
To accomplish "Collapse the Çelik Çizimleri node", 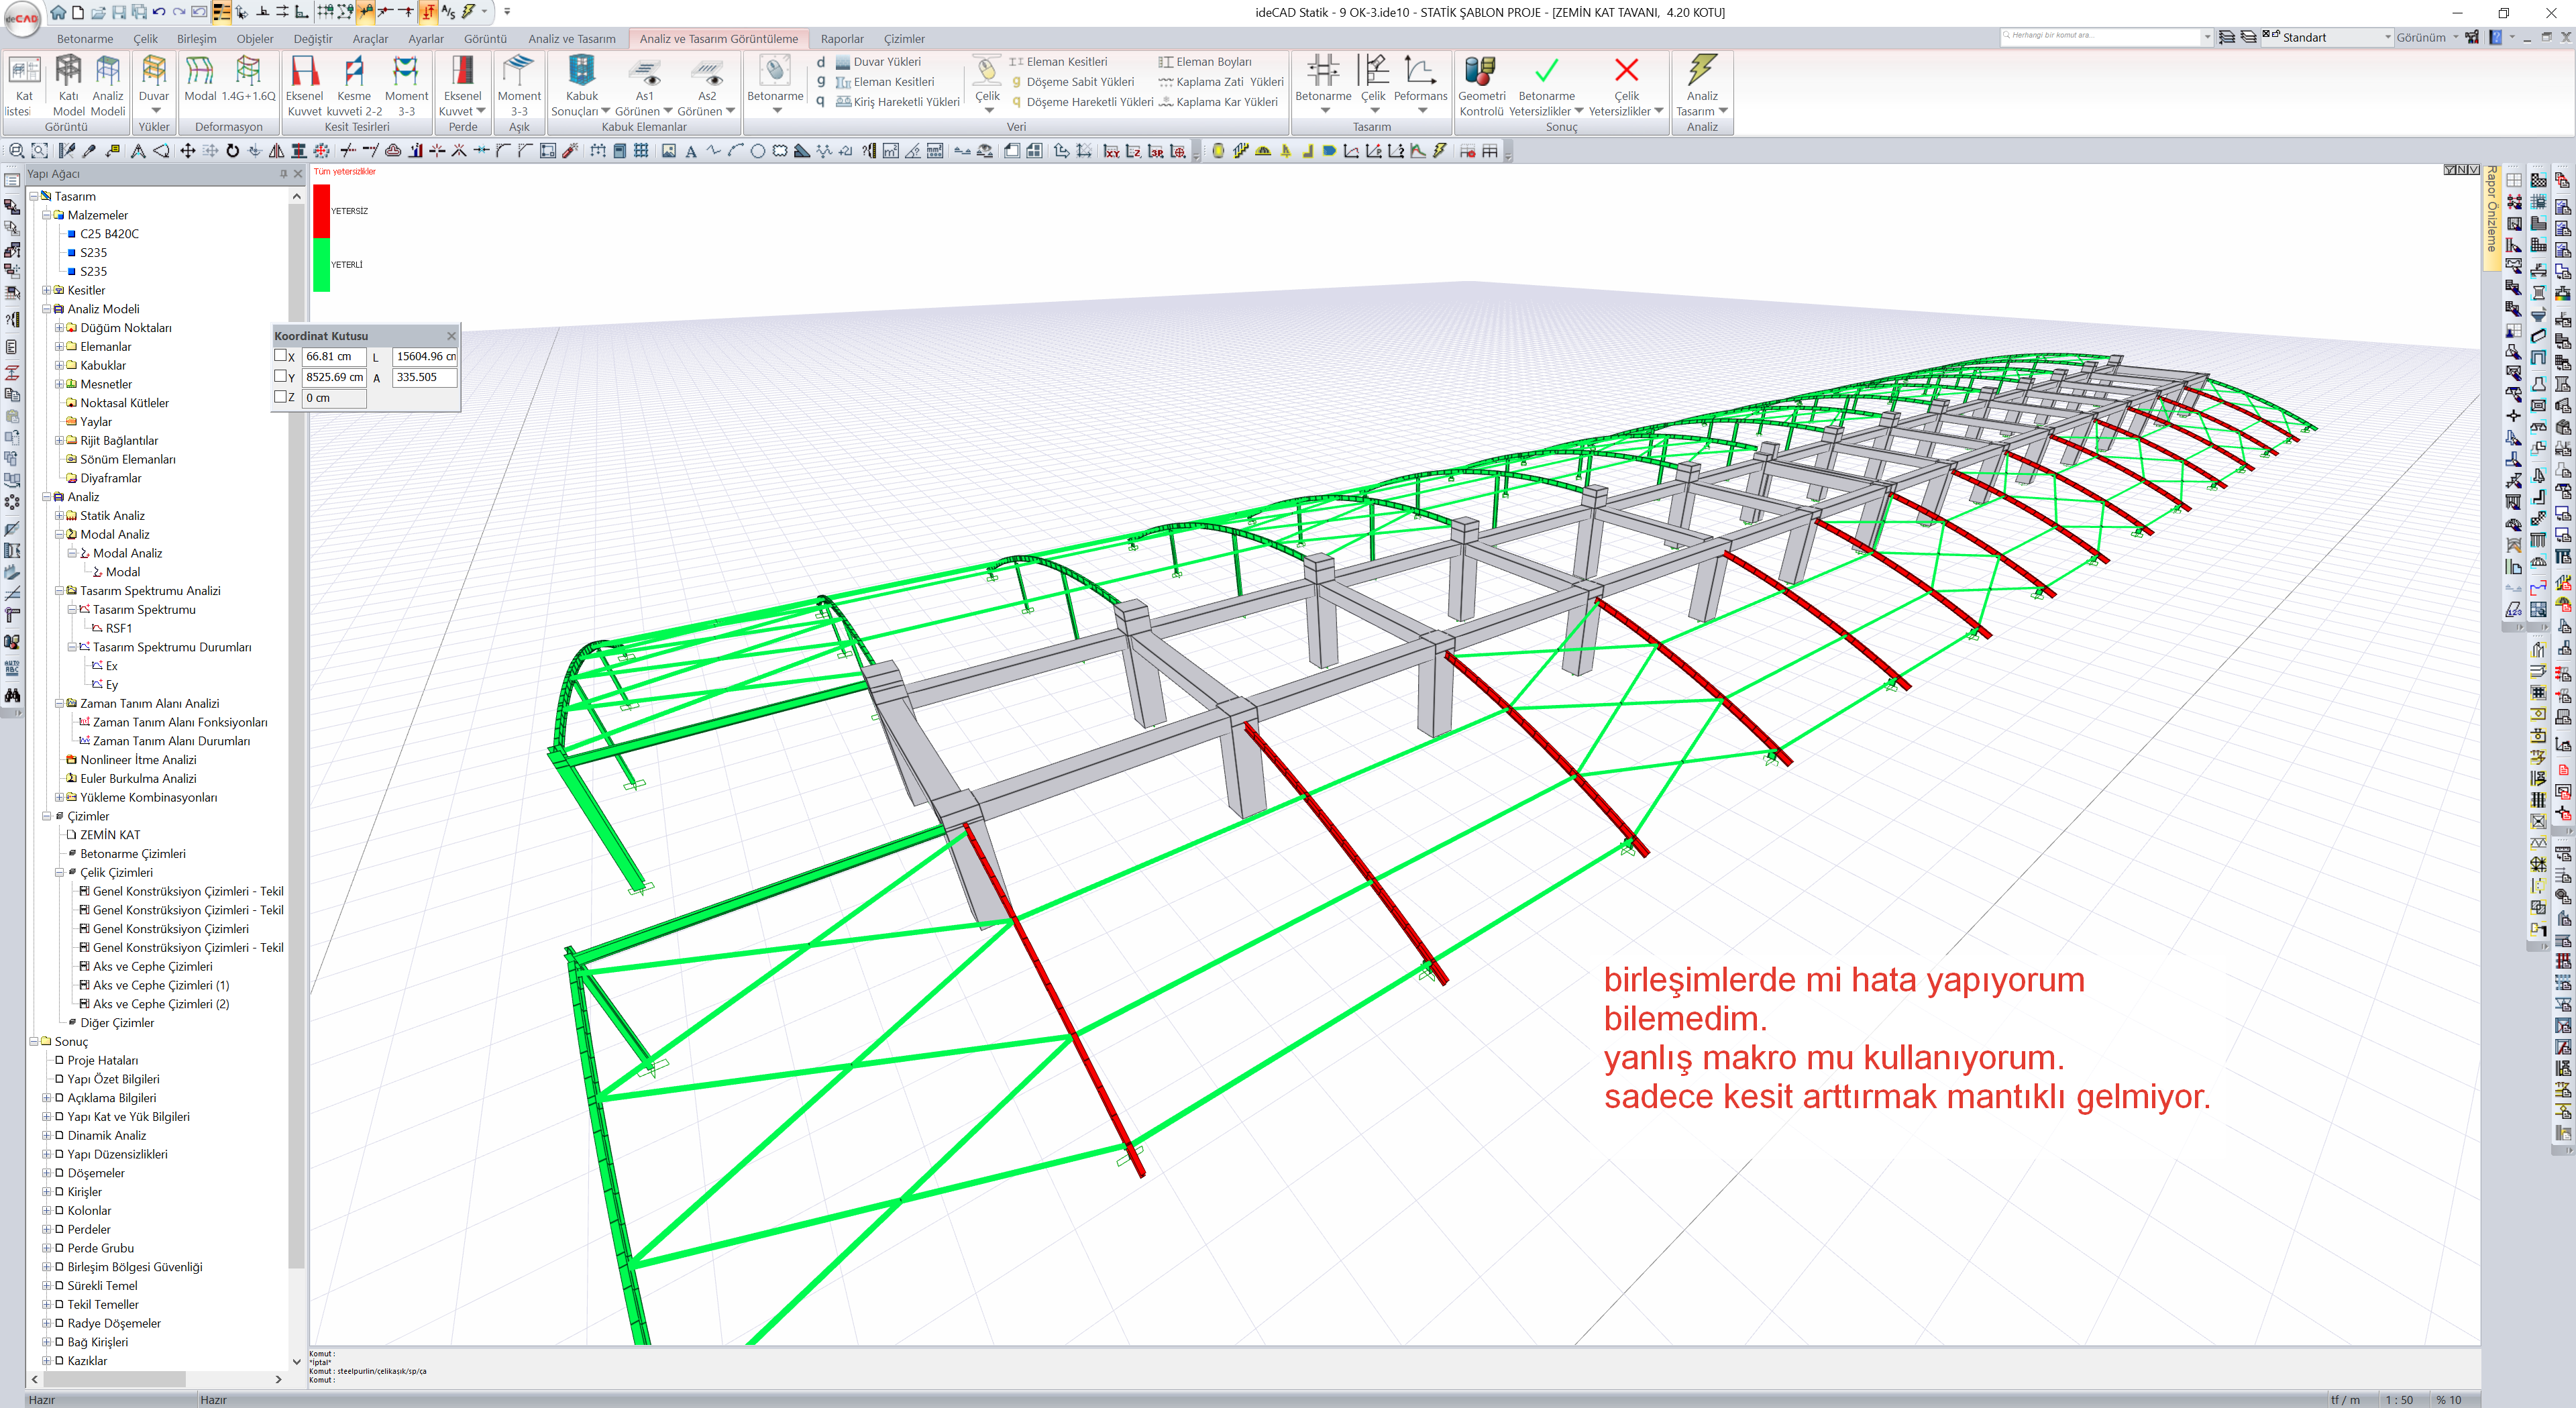I will (x=59, y=872).
